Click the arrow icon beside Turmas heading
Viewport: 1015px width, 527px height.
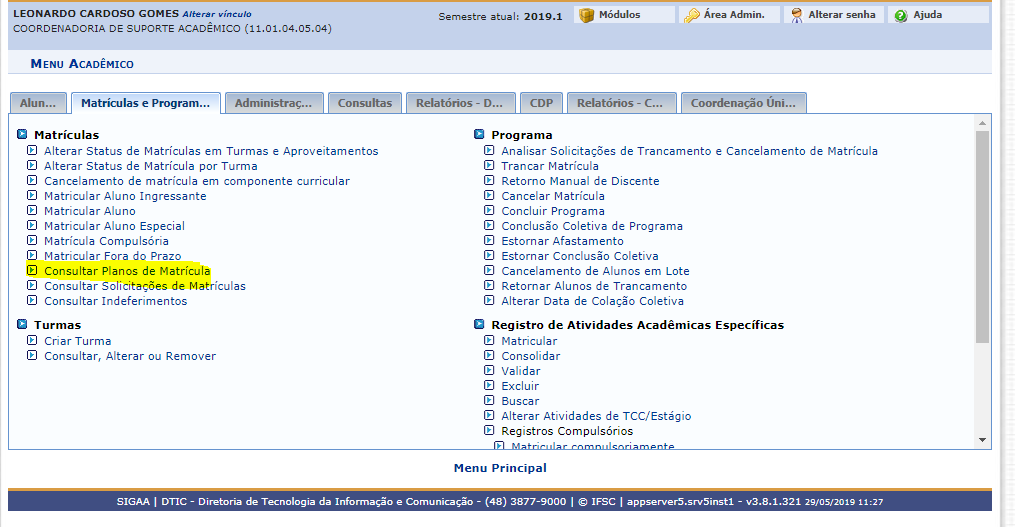pos(23,324)
